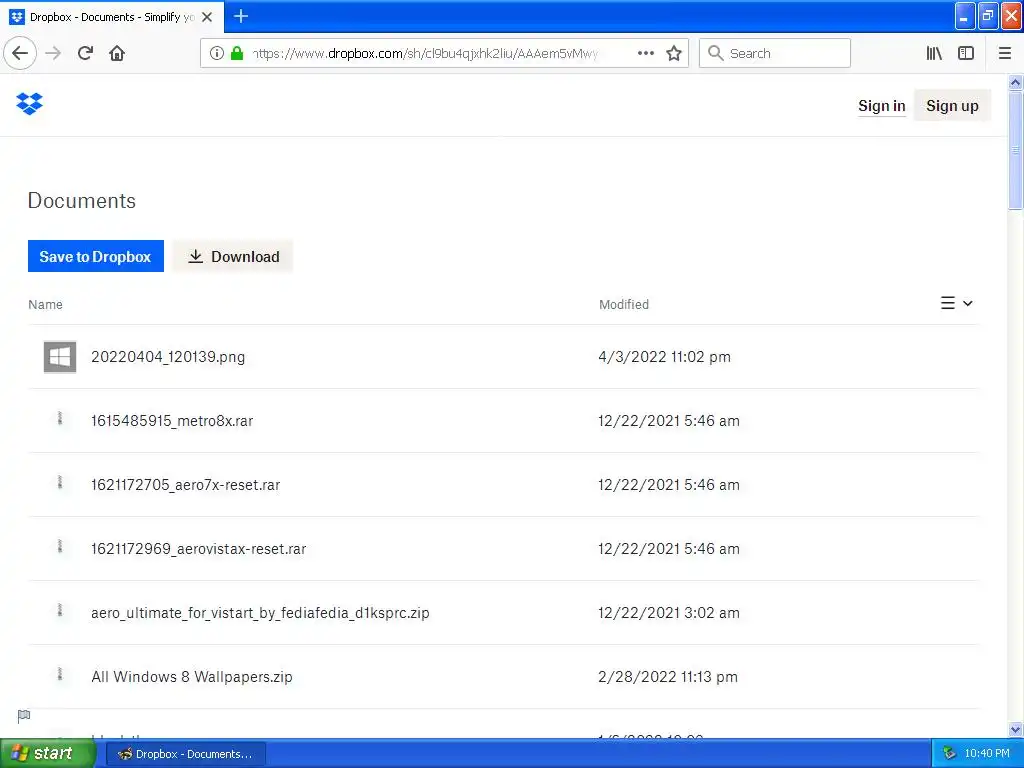Click the date 4/3/2022 11:02 pm

664,357
